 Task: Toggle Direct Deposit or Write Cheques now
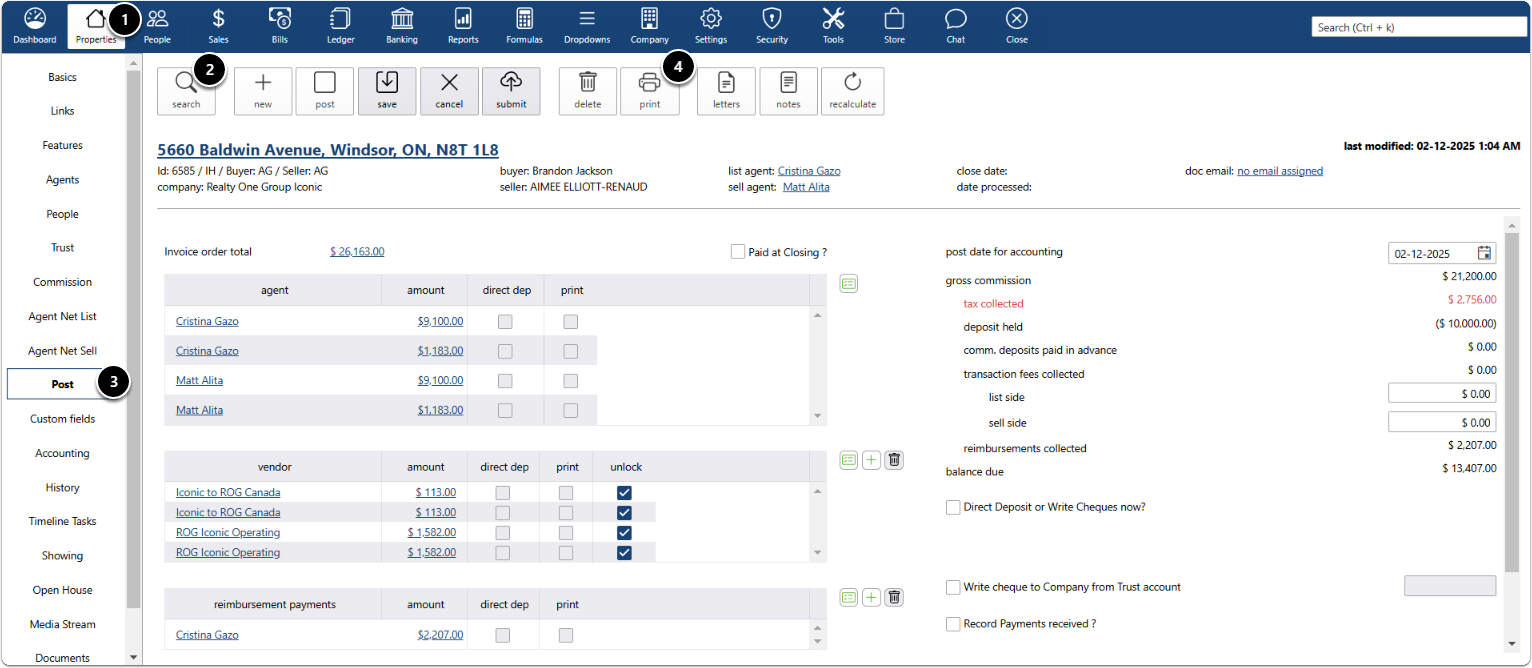pyautogui.click(x=953, y=507)
